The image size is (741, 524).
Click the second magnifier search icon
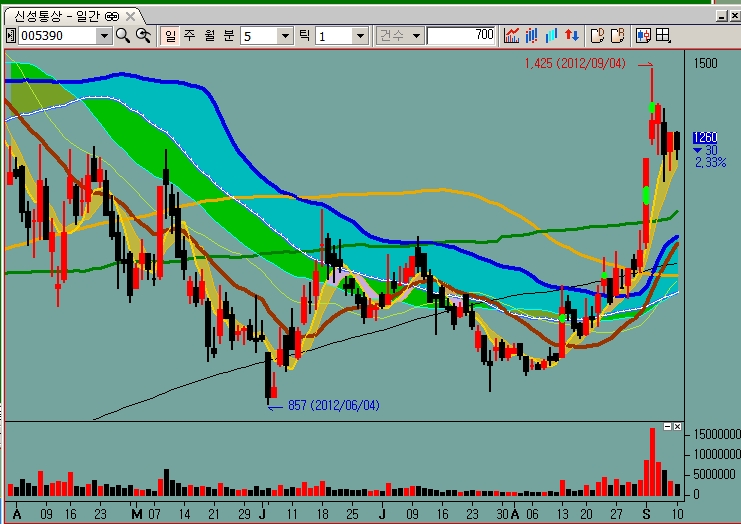point(143,35)
